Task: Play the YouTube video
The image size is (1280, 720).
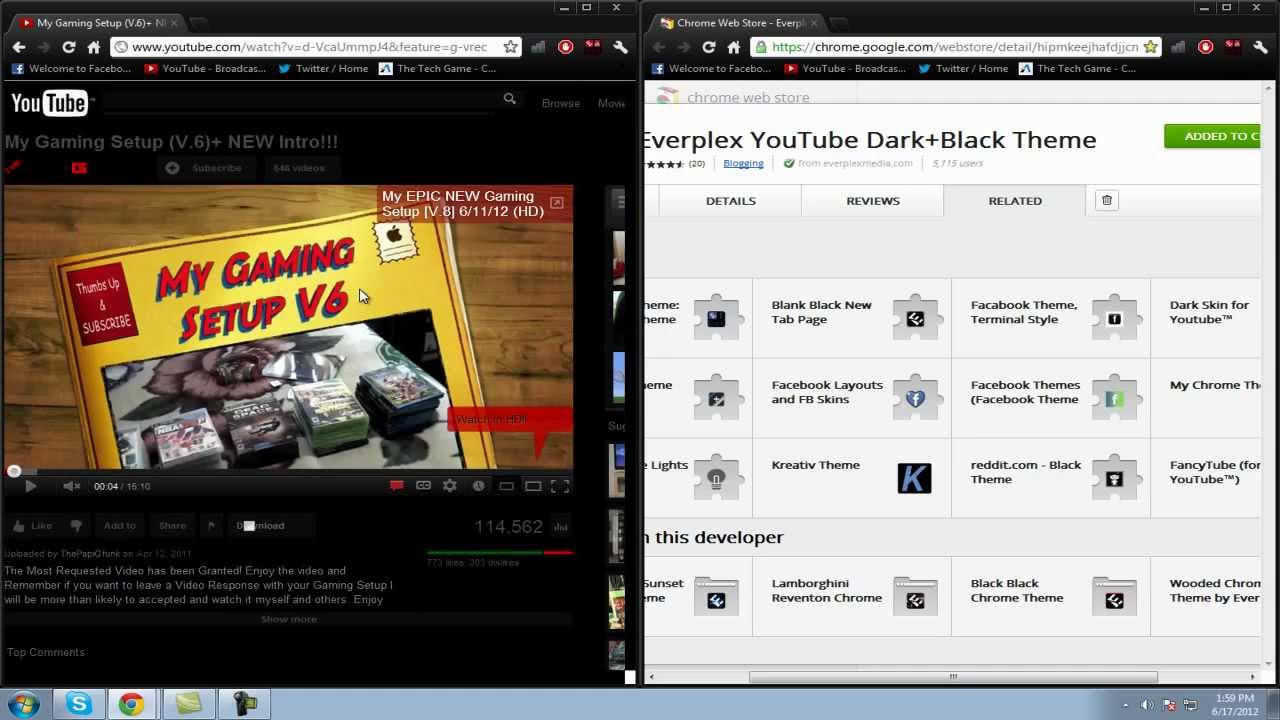Action: (x=30, y=486)
